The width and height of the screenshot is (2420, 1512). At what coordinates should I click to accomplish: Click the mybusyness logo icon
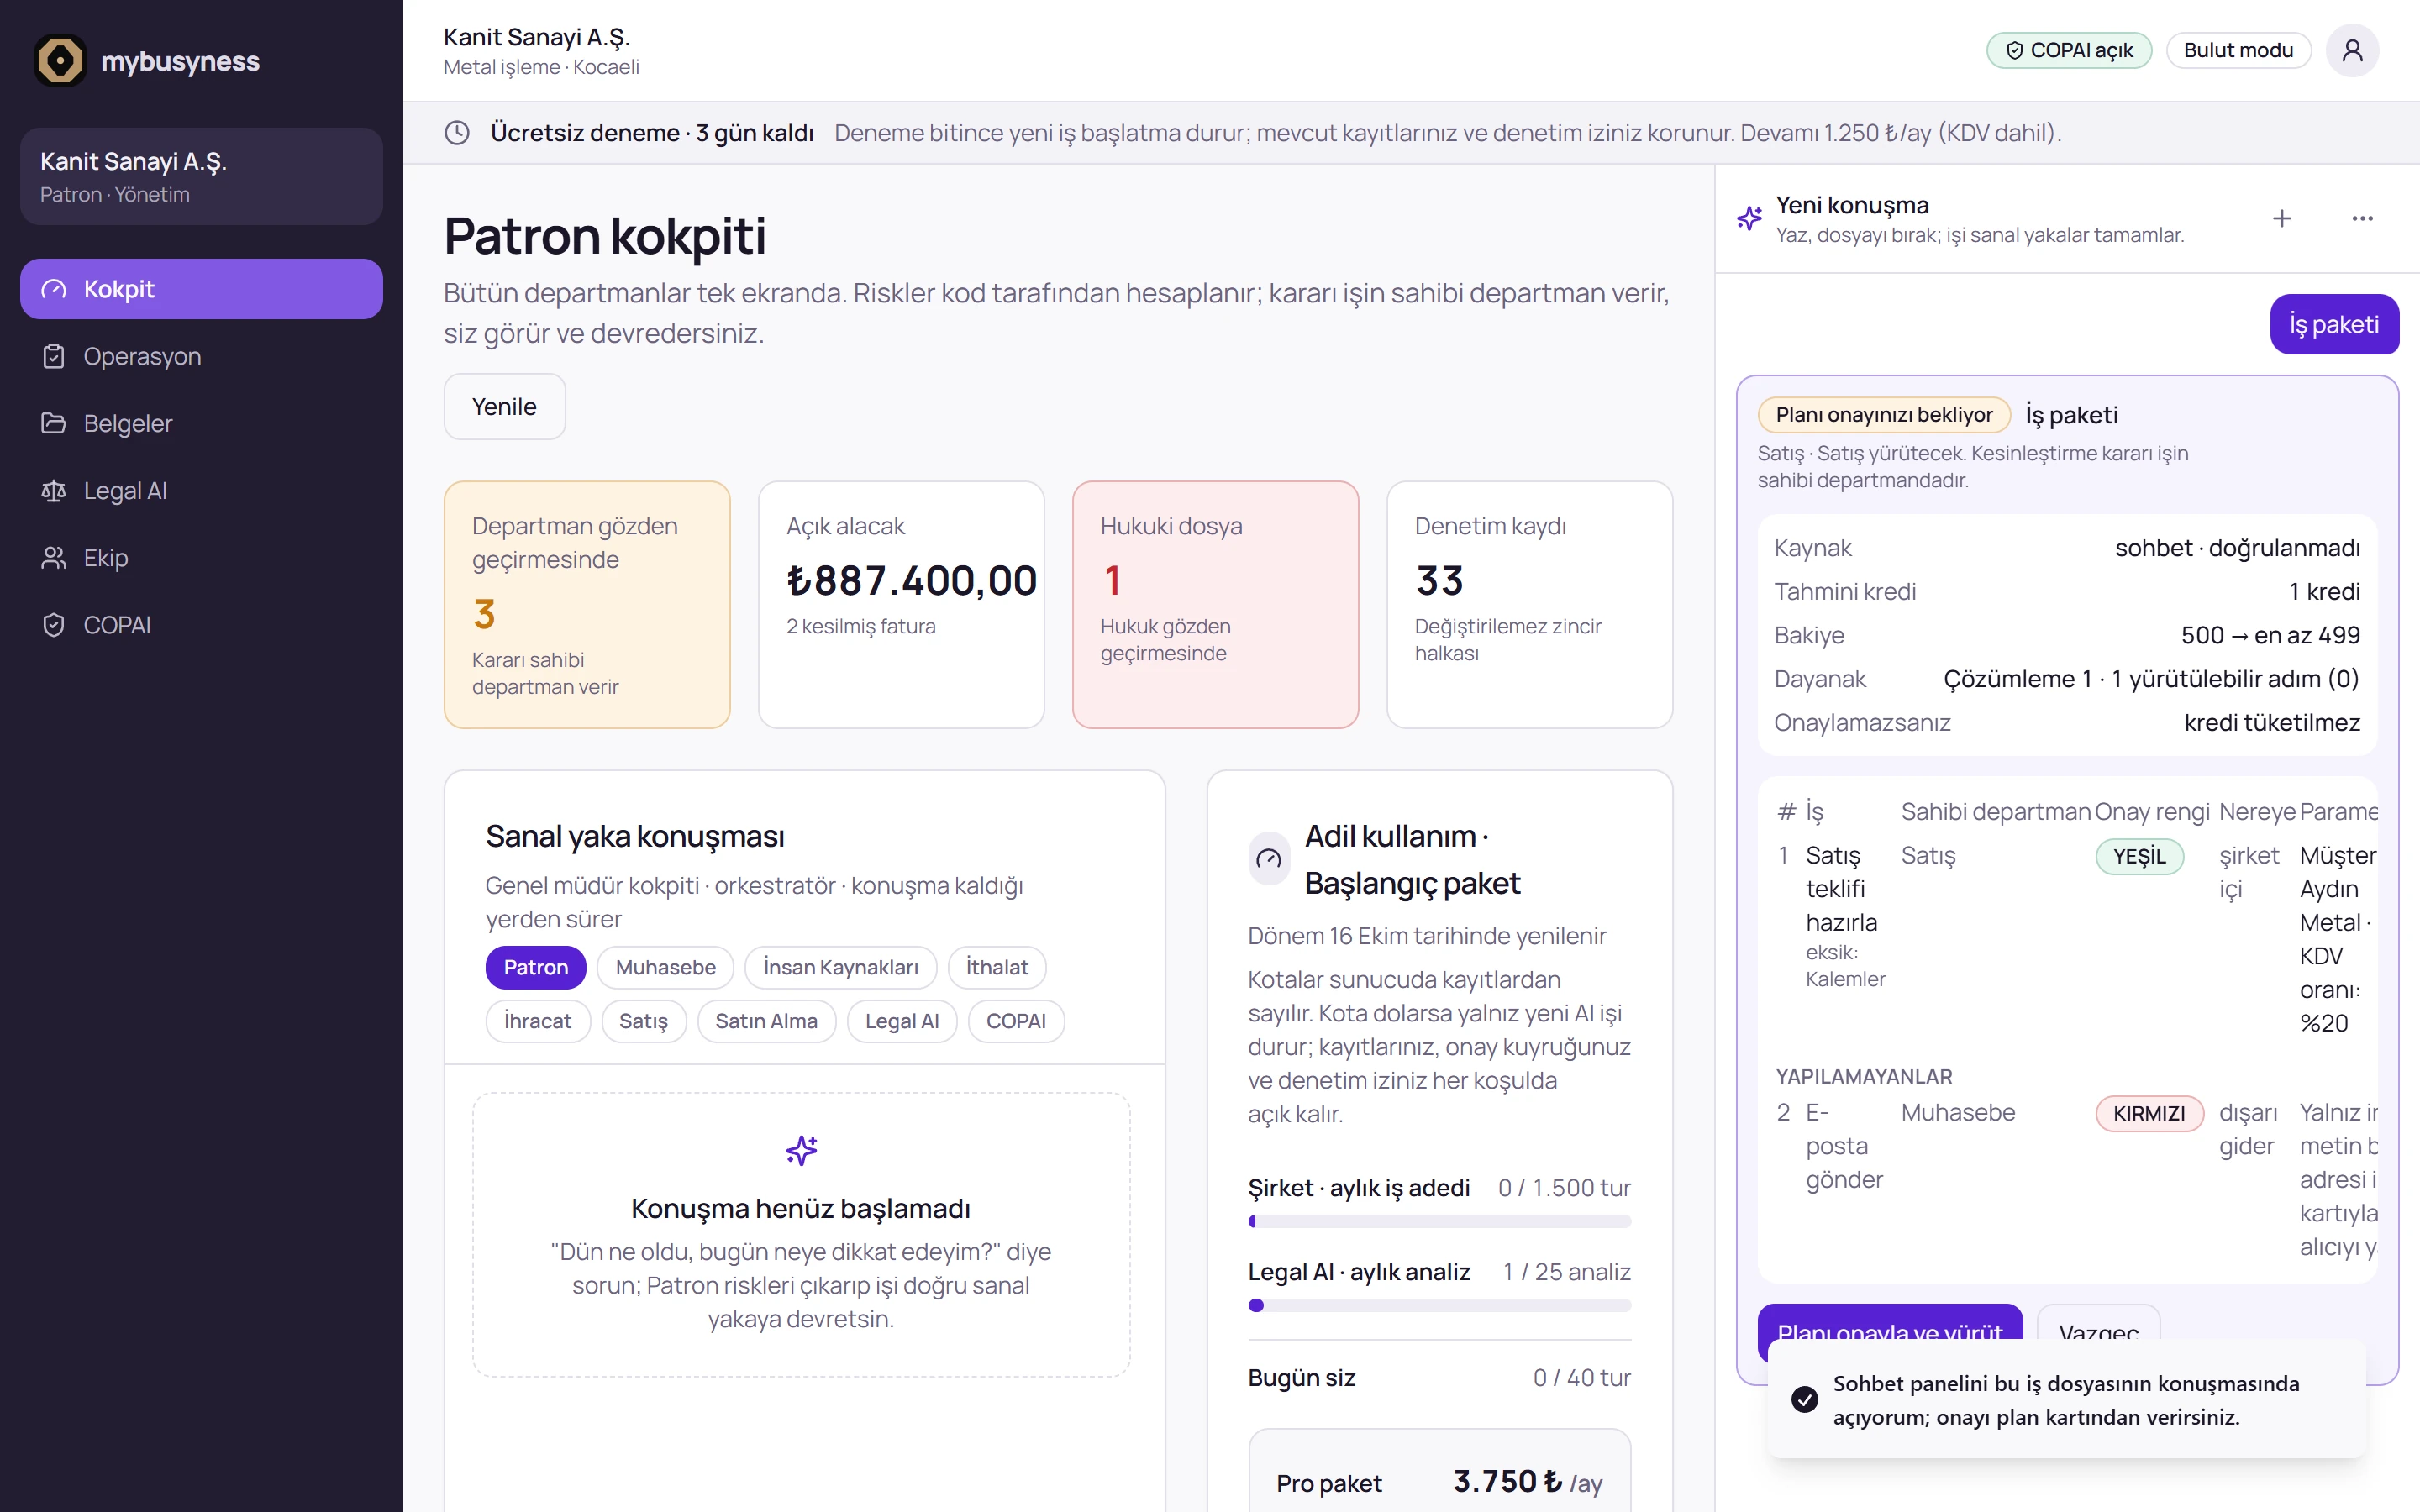(60, 61)
